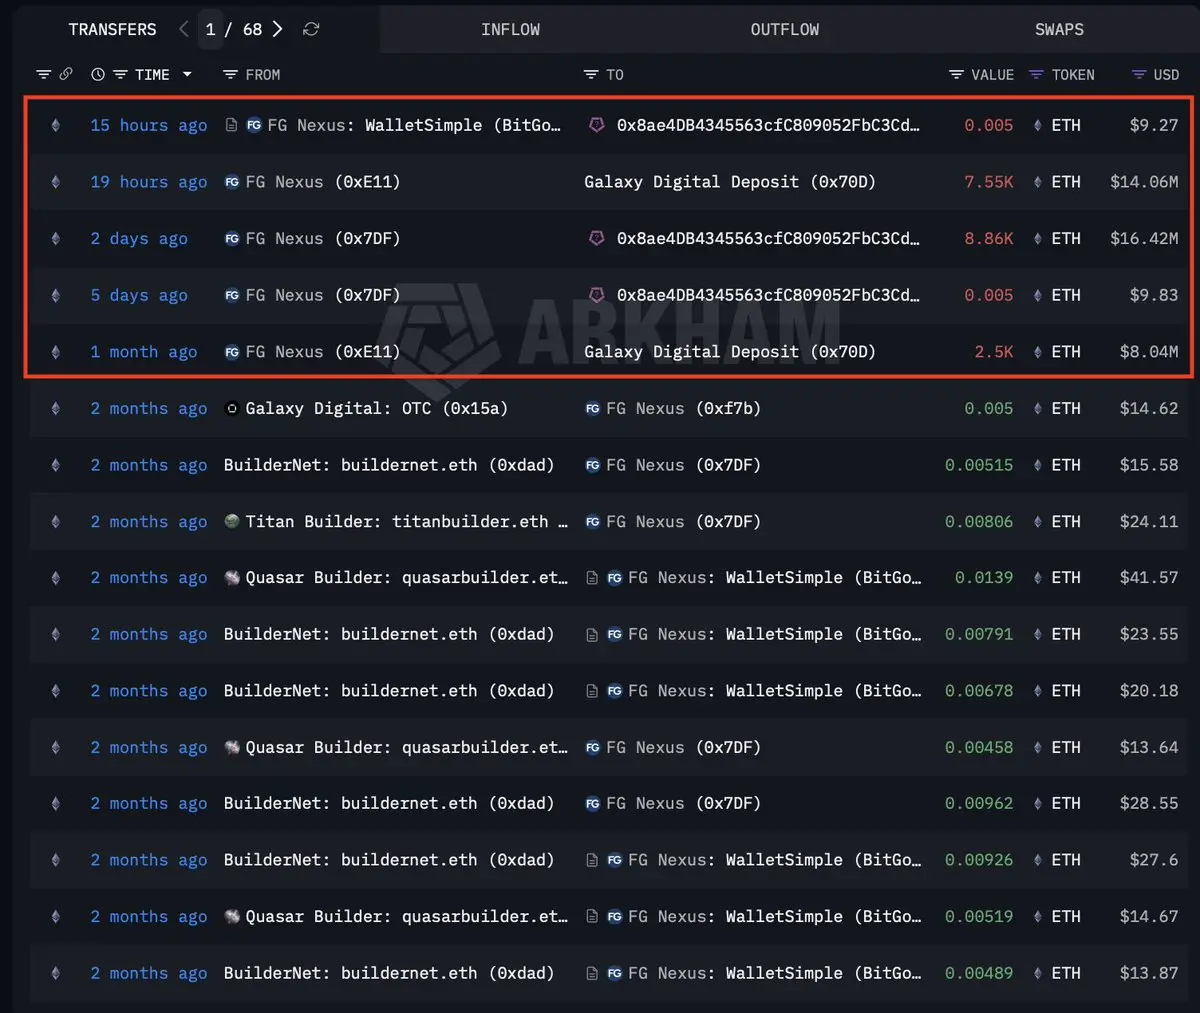The height and width of the screenshot is (1013, 1200).
Task: Select the 2.5K value cell
Action: [994, 352]
